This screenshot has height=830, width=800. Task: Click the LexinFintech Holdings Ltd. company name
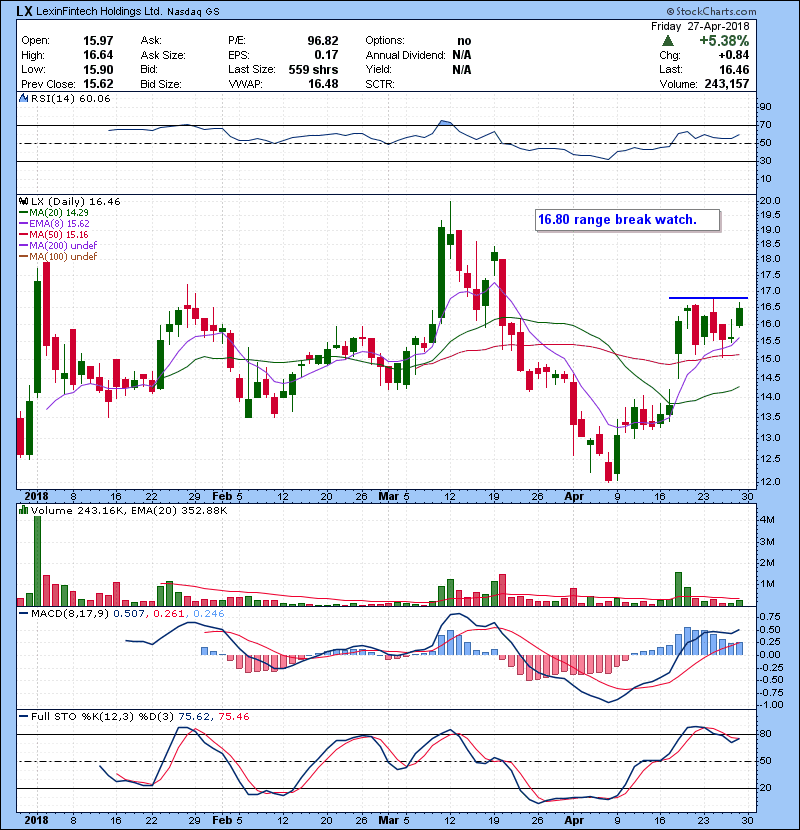click(99, 11)
